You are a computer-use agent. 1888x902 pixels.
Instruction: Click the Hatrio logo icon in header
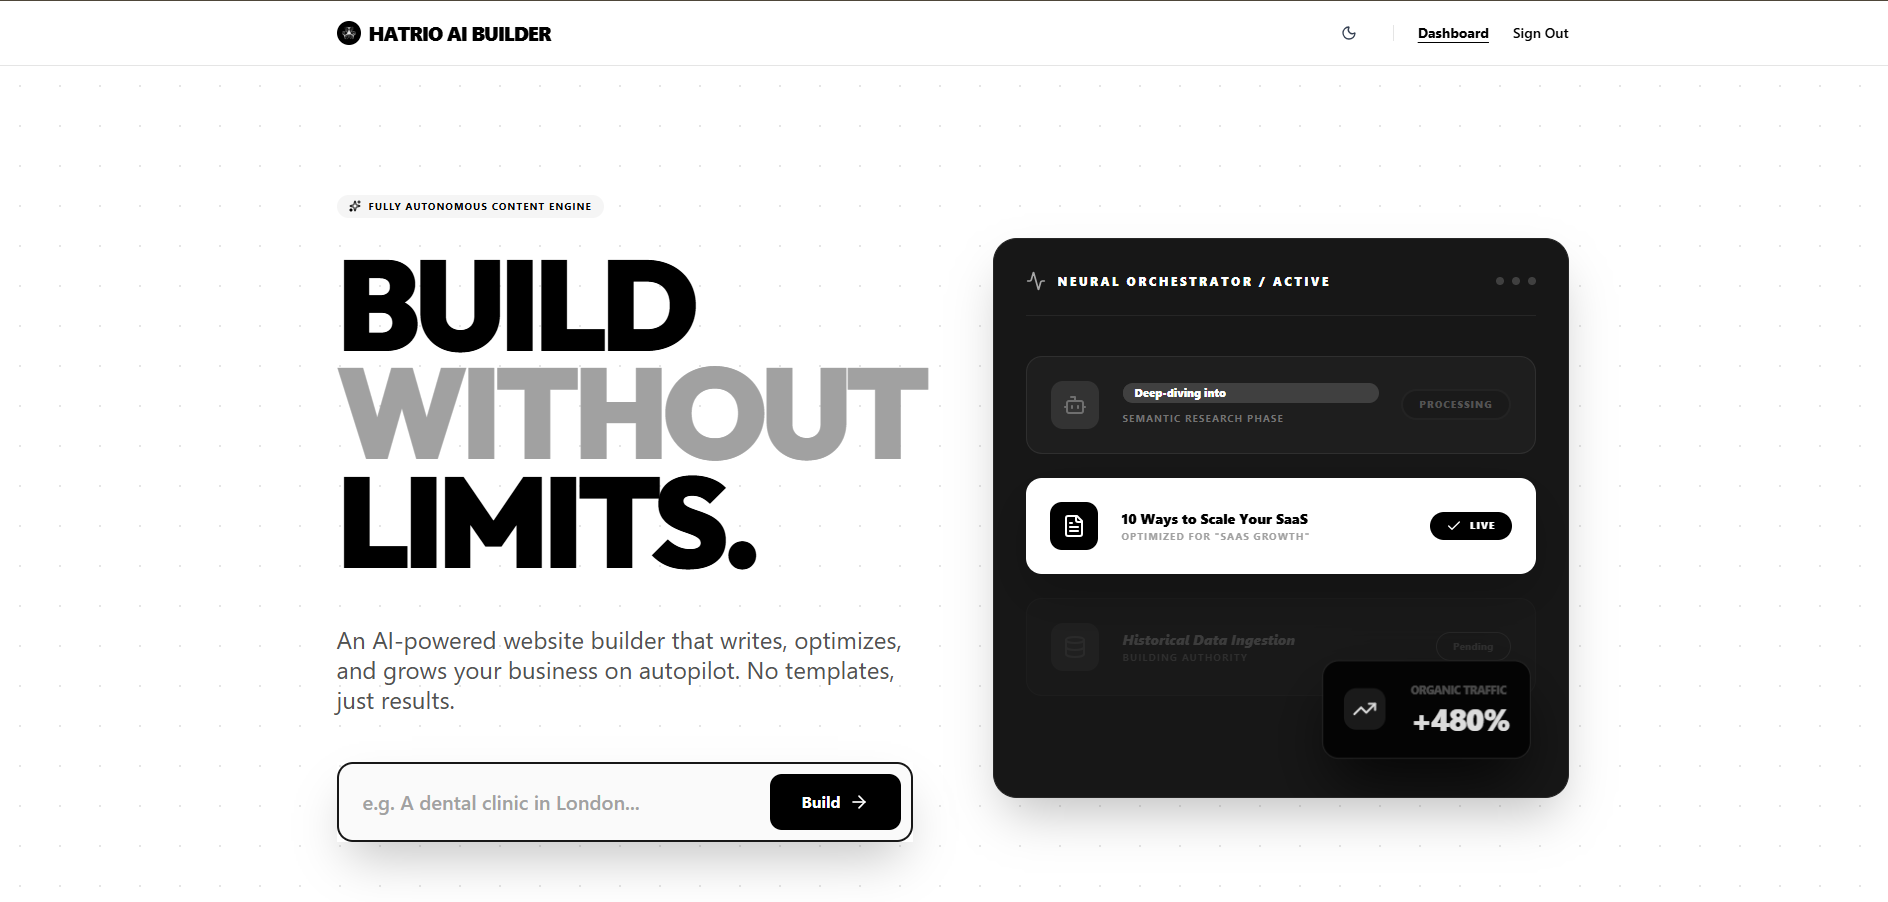(348, 33)
